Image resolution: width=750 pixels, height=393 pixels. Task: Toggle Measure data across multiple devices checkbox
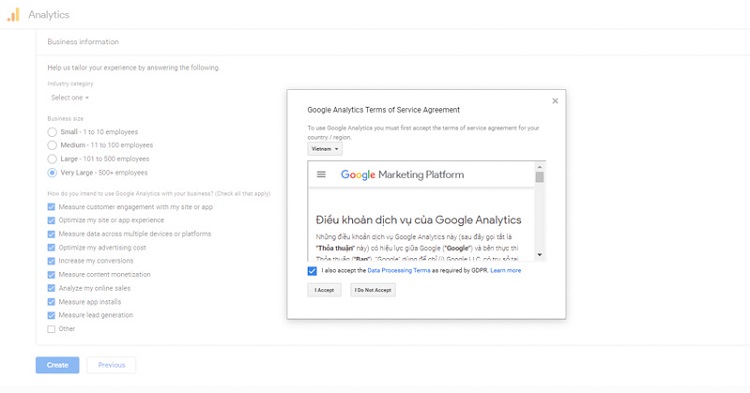click(x=51, y=234)
